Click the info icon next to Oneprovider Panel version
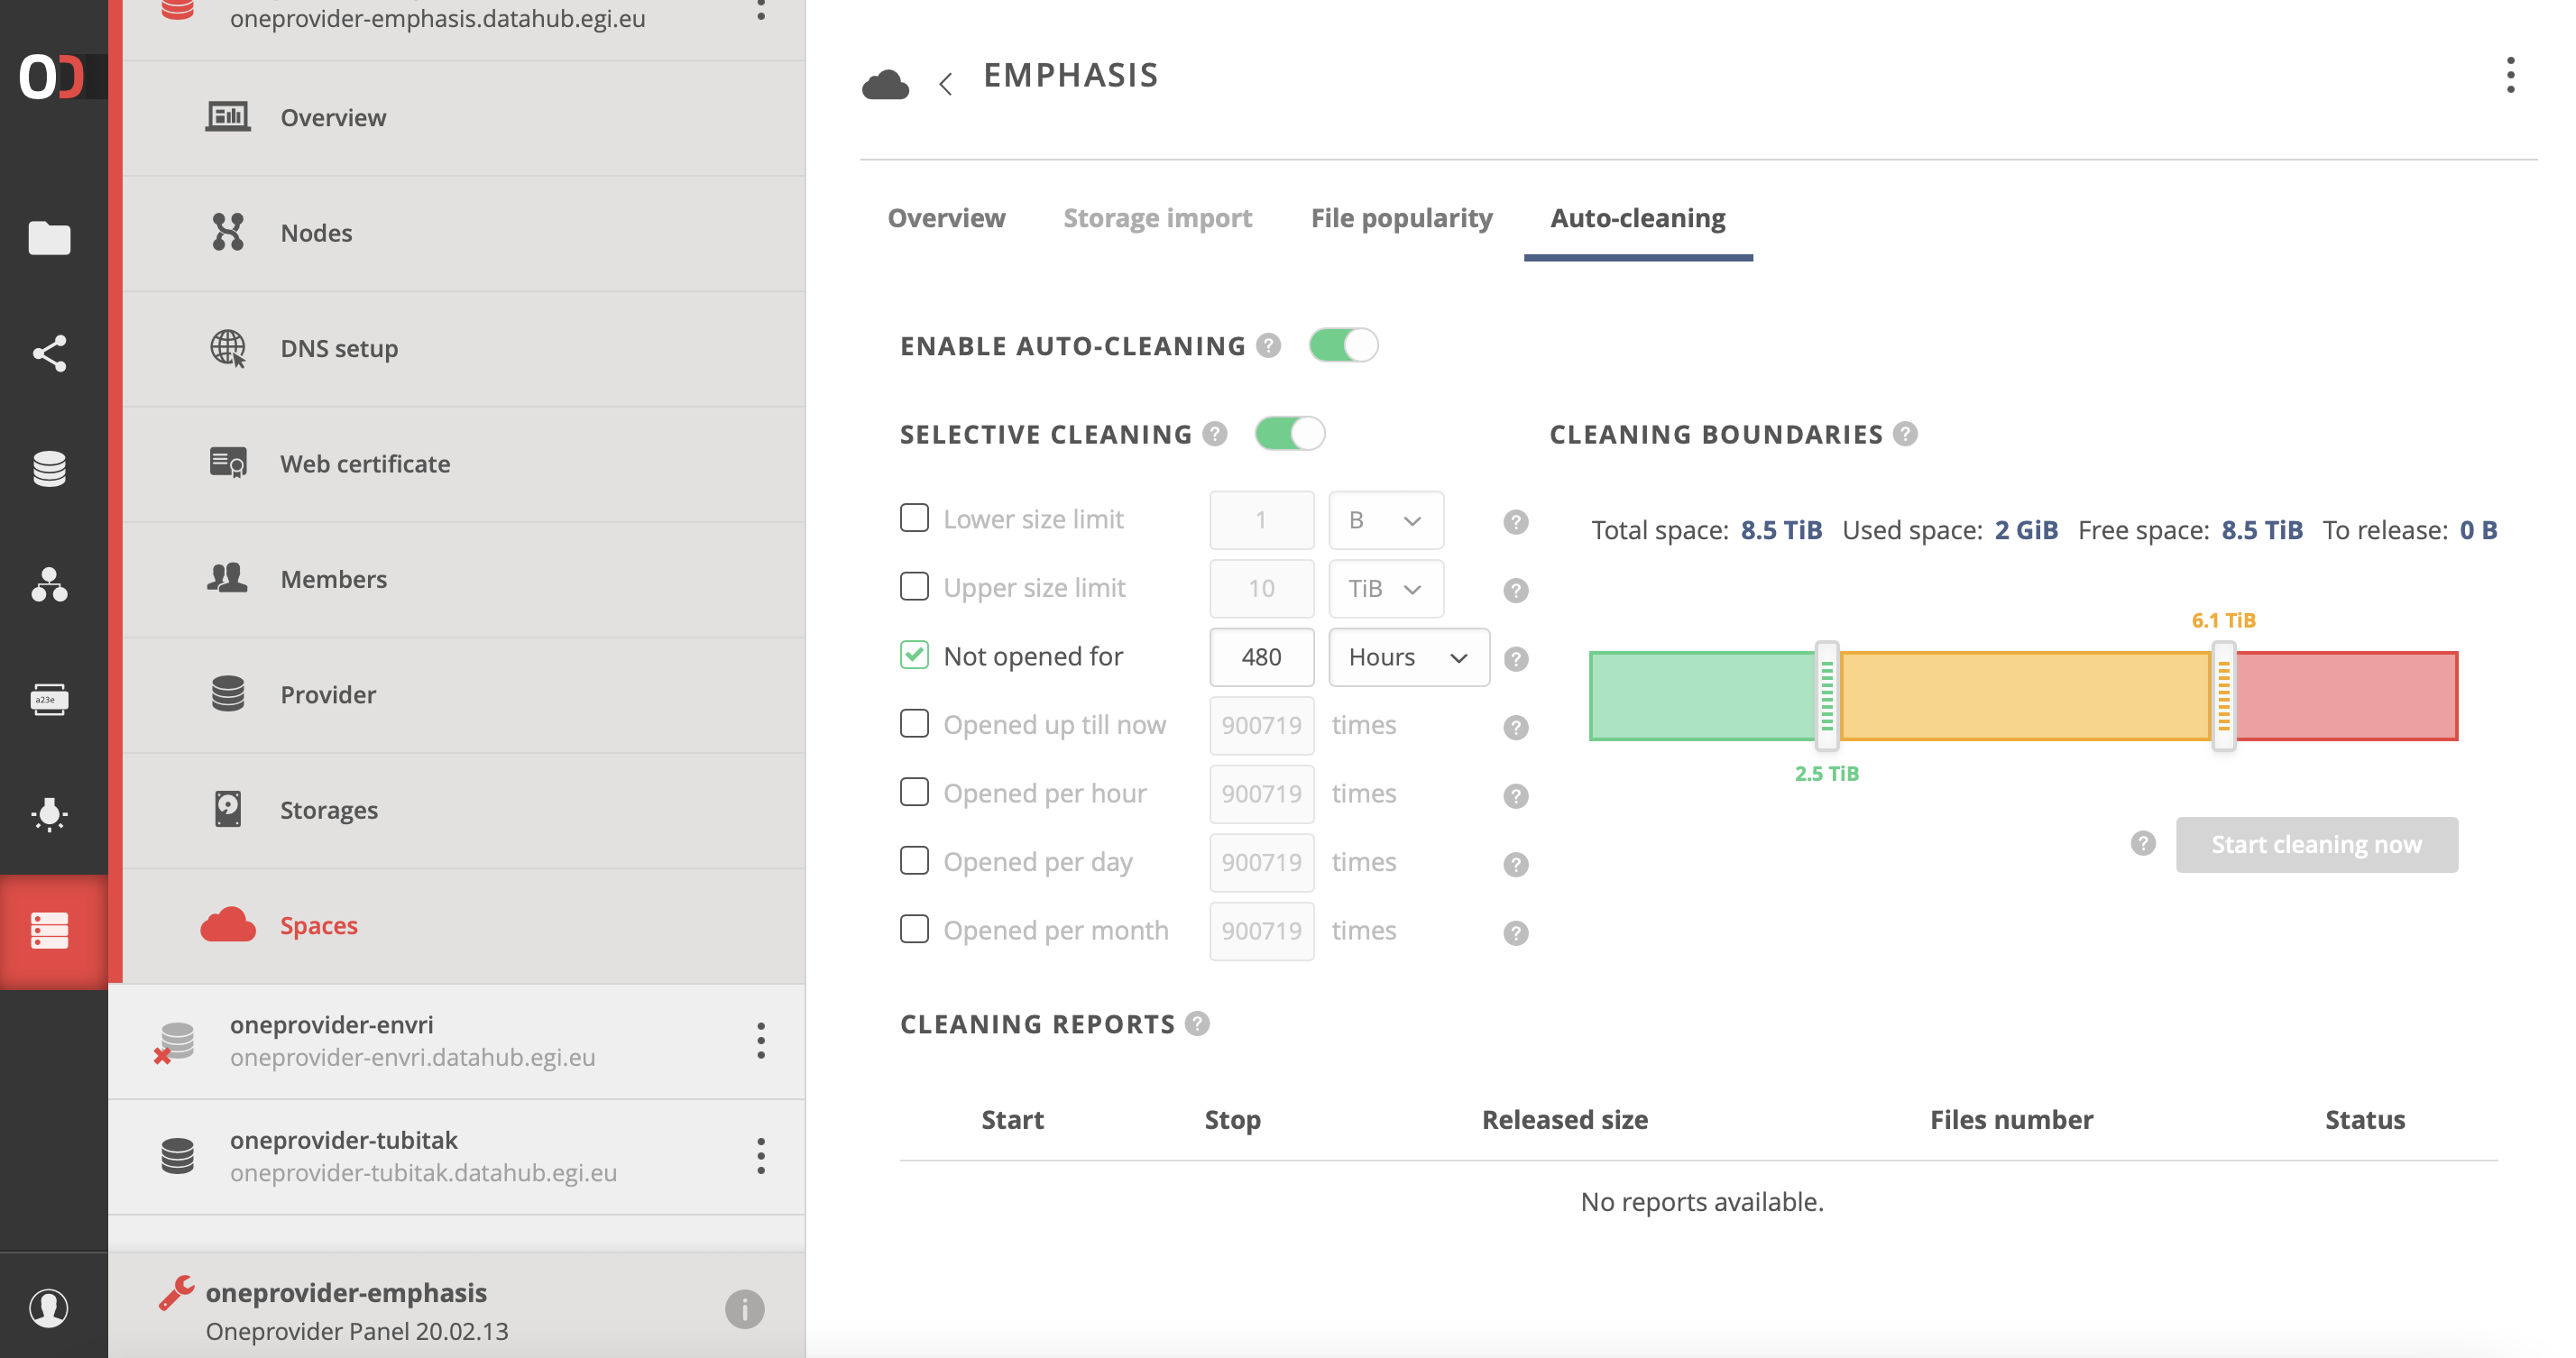The width and height of the screenshot is (2576, 1358). (745, 1310)
